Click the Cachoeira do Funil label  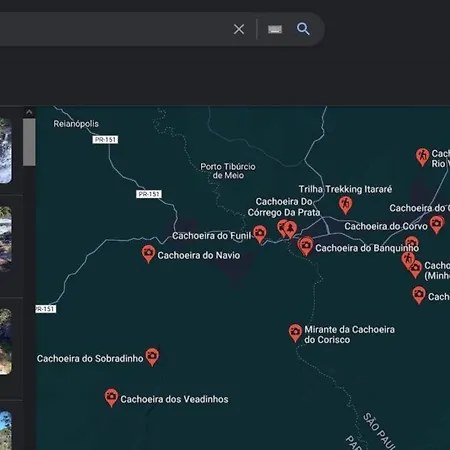pyautogui.click(x=212, y=236)
